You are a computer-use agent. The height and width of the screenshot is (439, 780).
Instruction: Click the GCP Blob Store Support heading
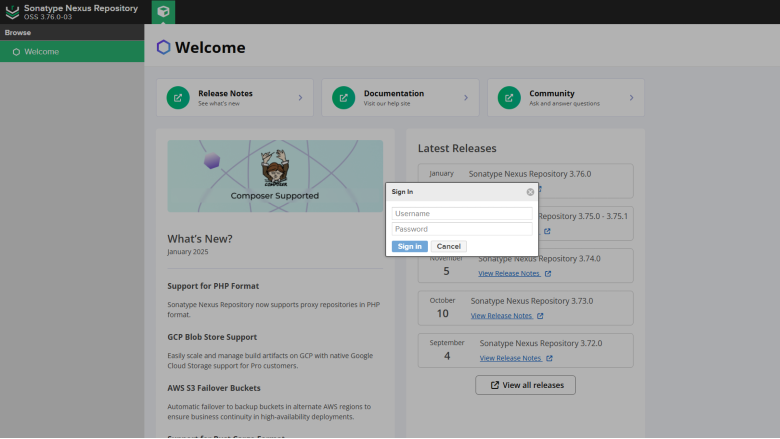point(212,337)
